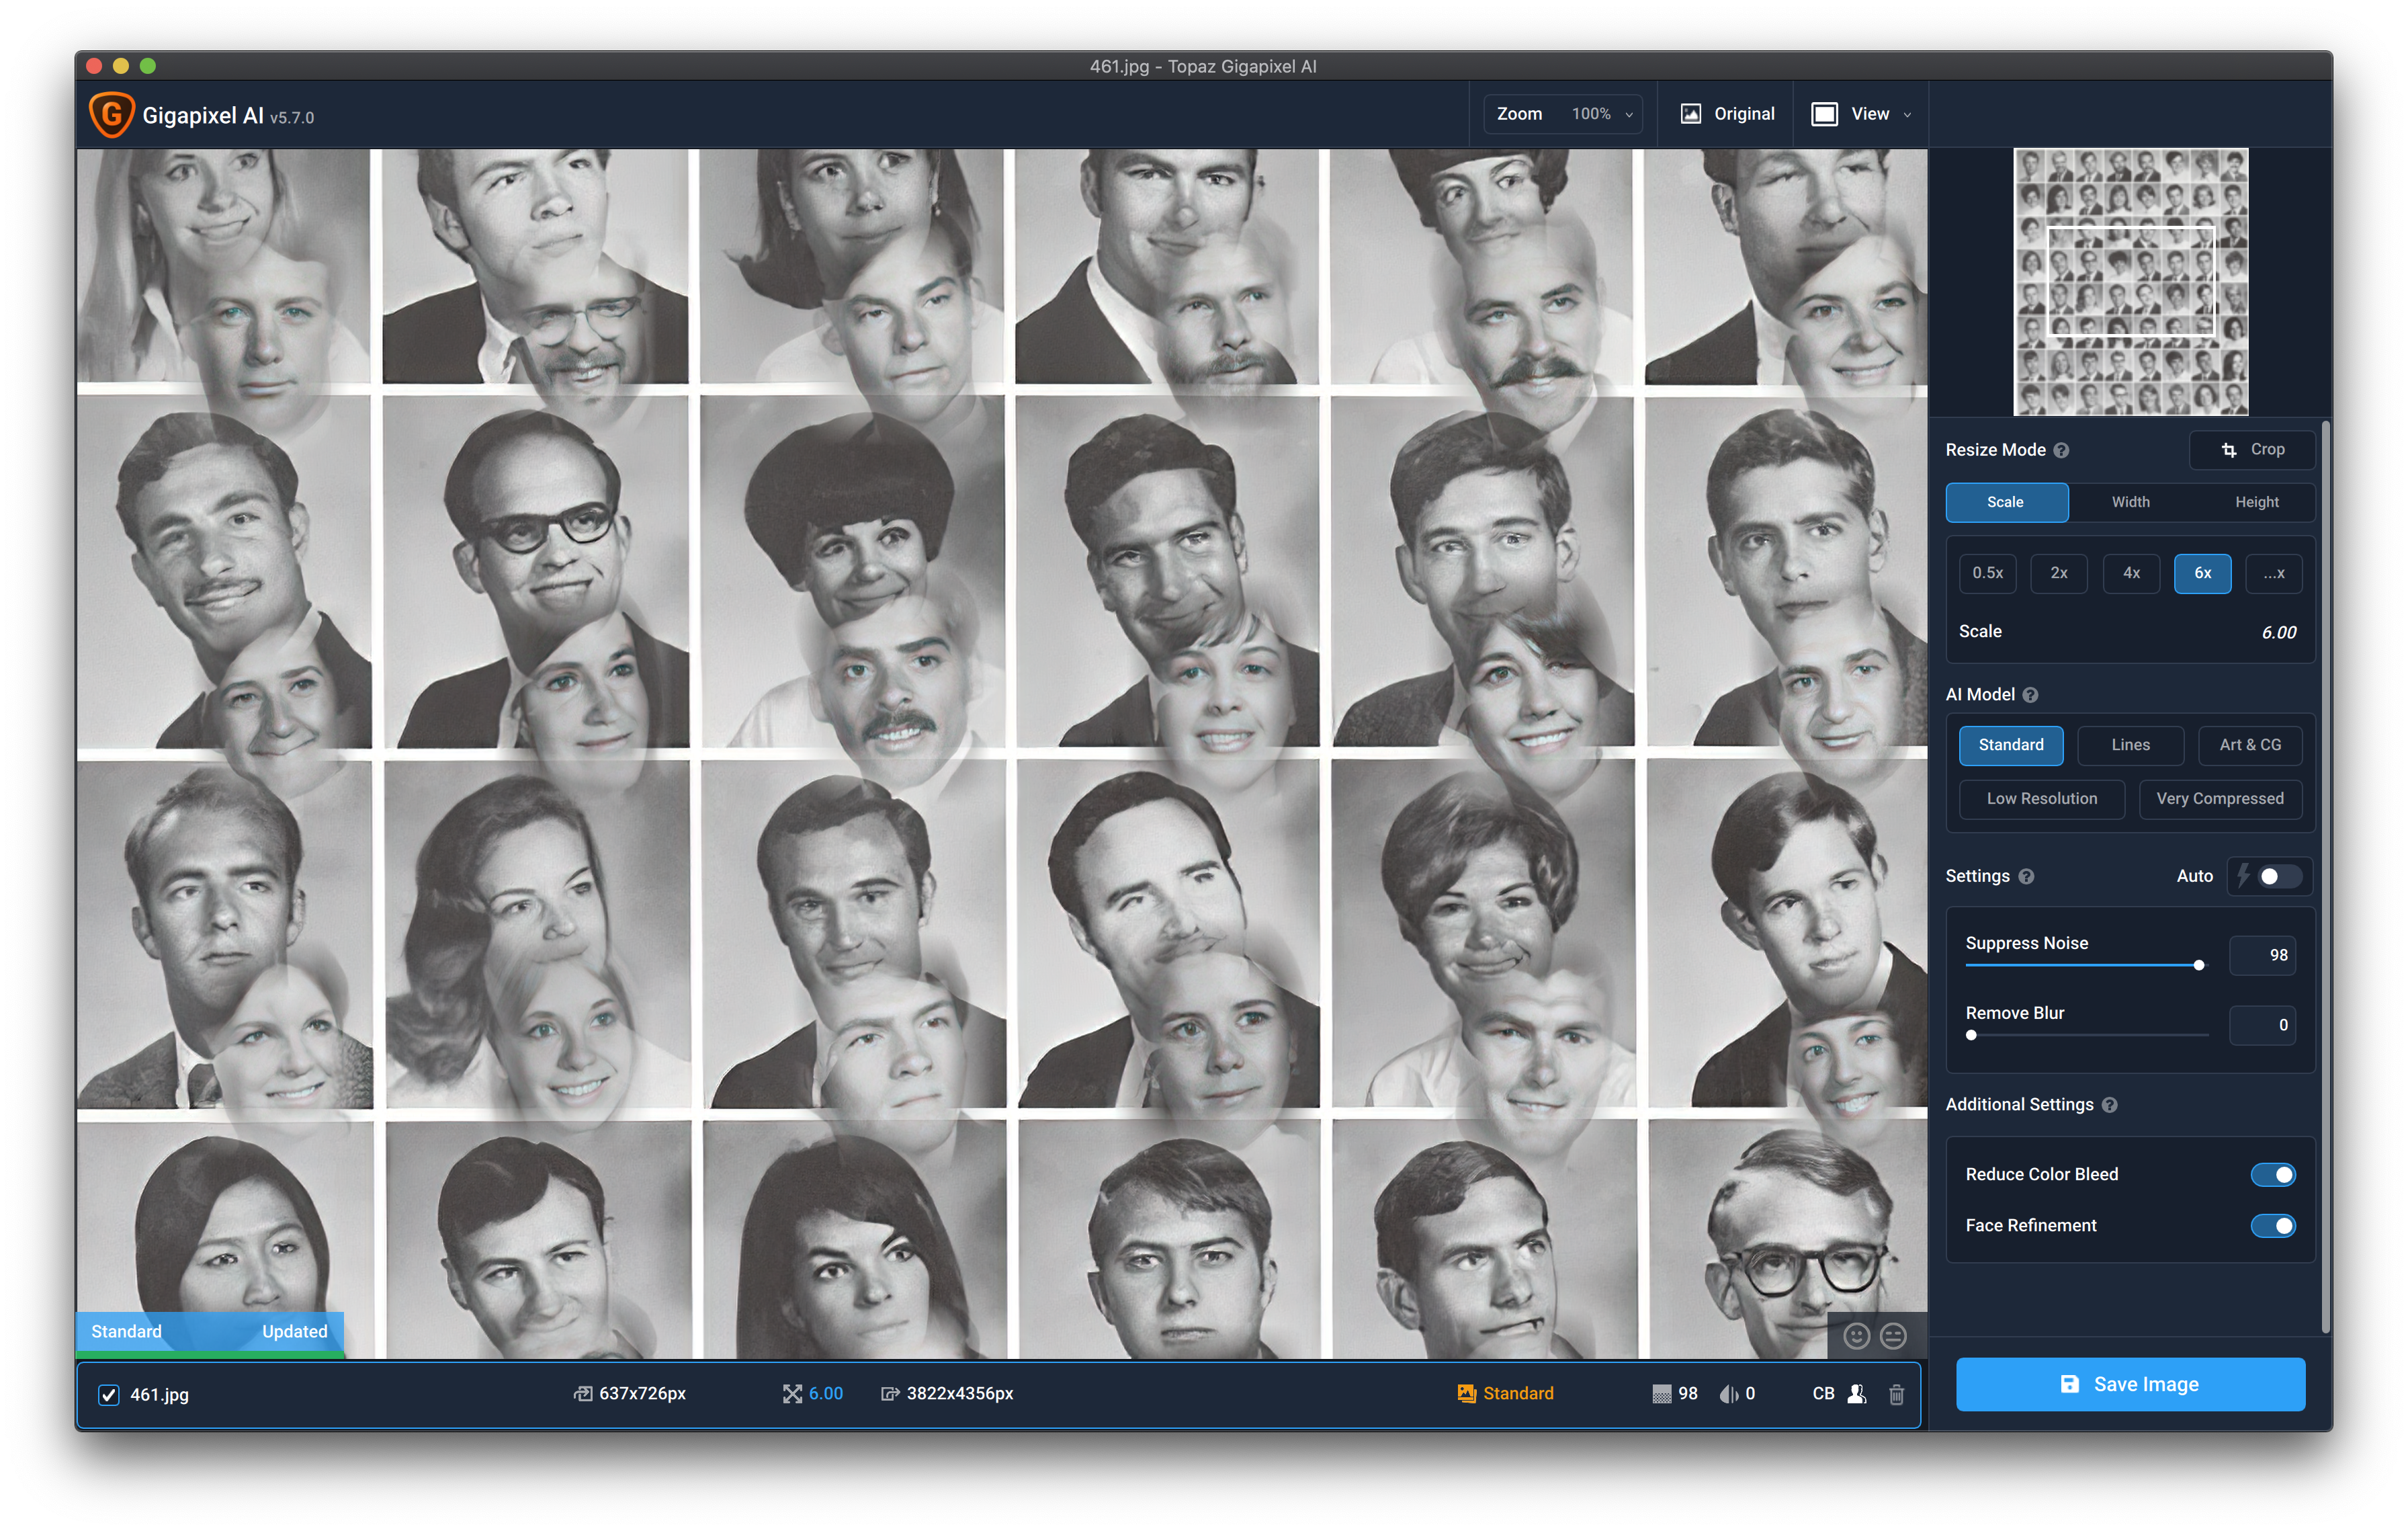Select the Very Compressed AI model

click(2219, 798)
